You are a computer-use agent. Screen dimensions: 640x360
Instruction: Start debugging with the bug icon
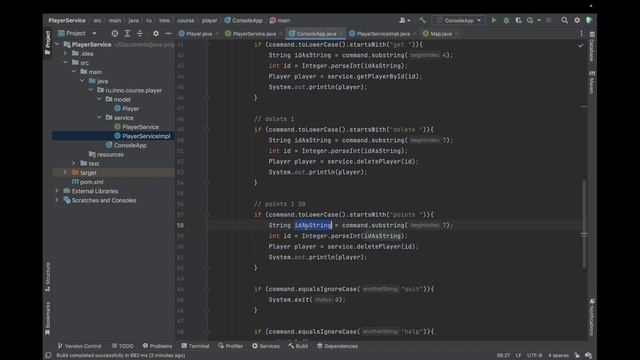(506, 20)
